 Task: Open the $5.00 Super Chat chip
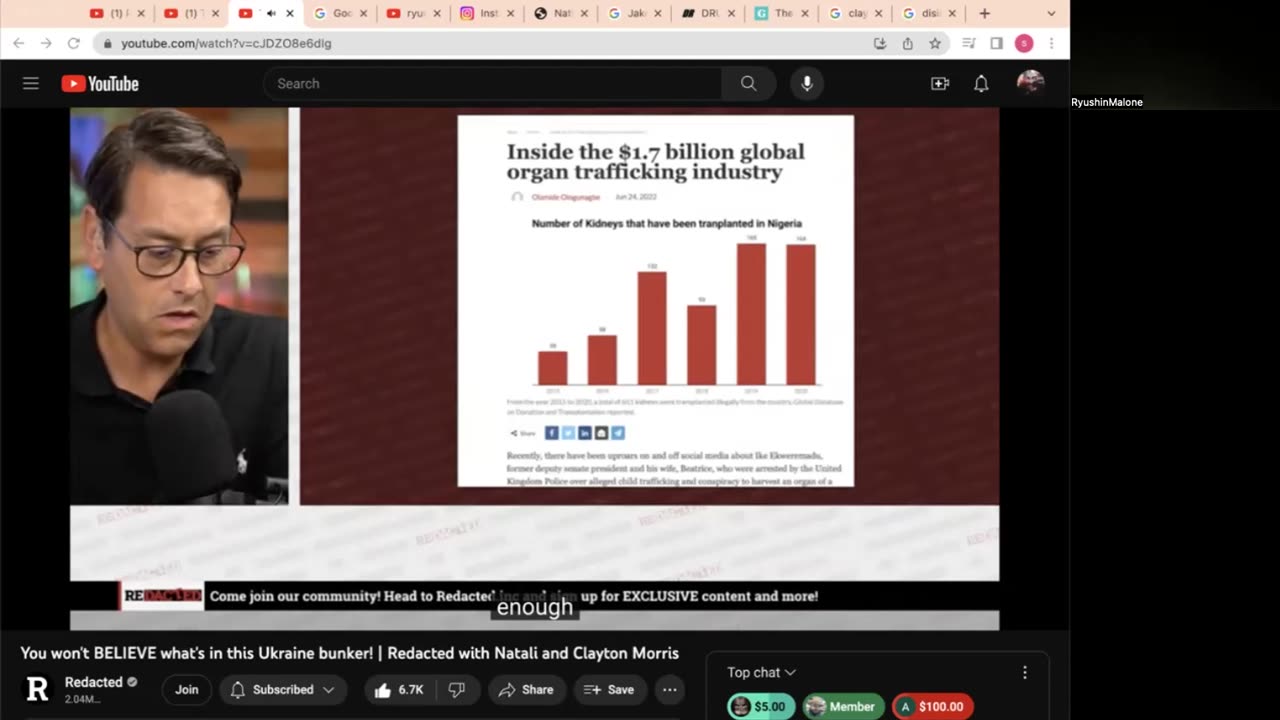point(761,706)
